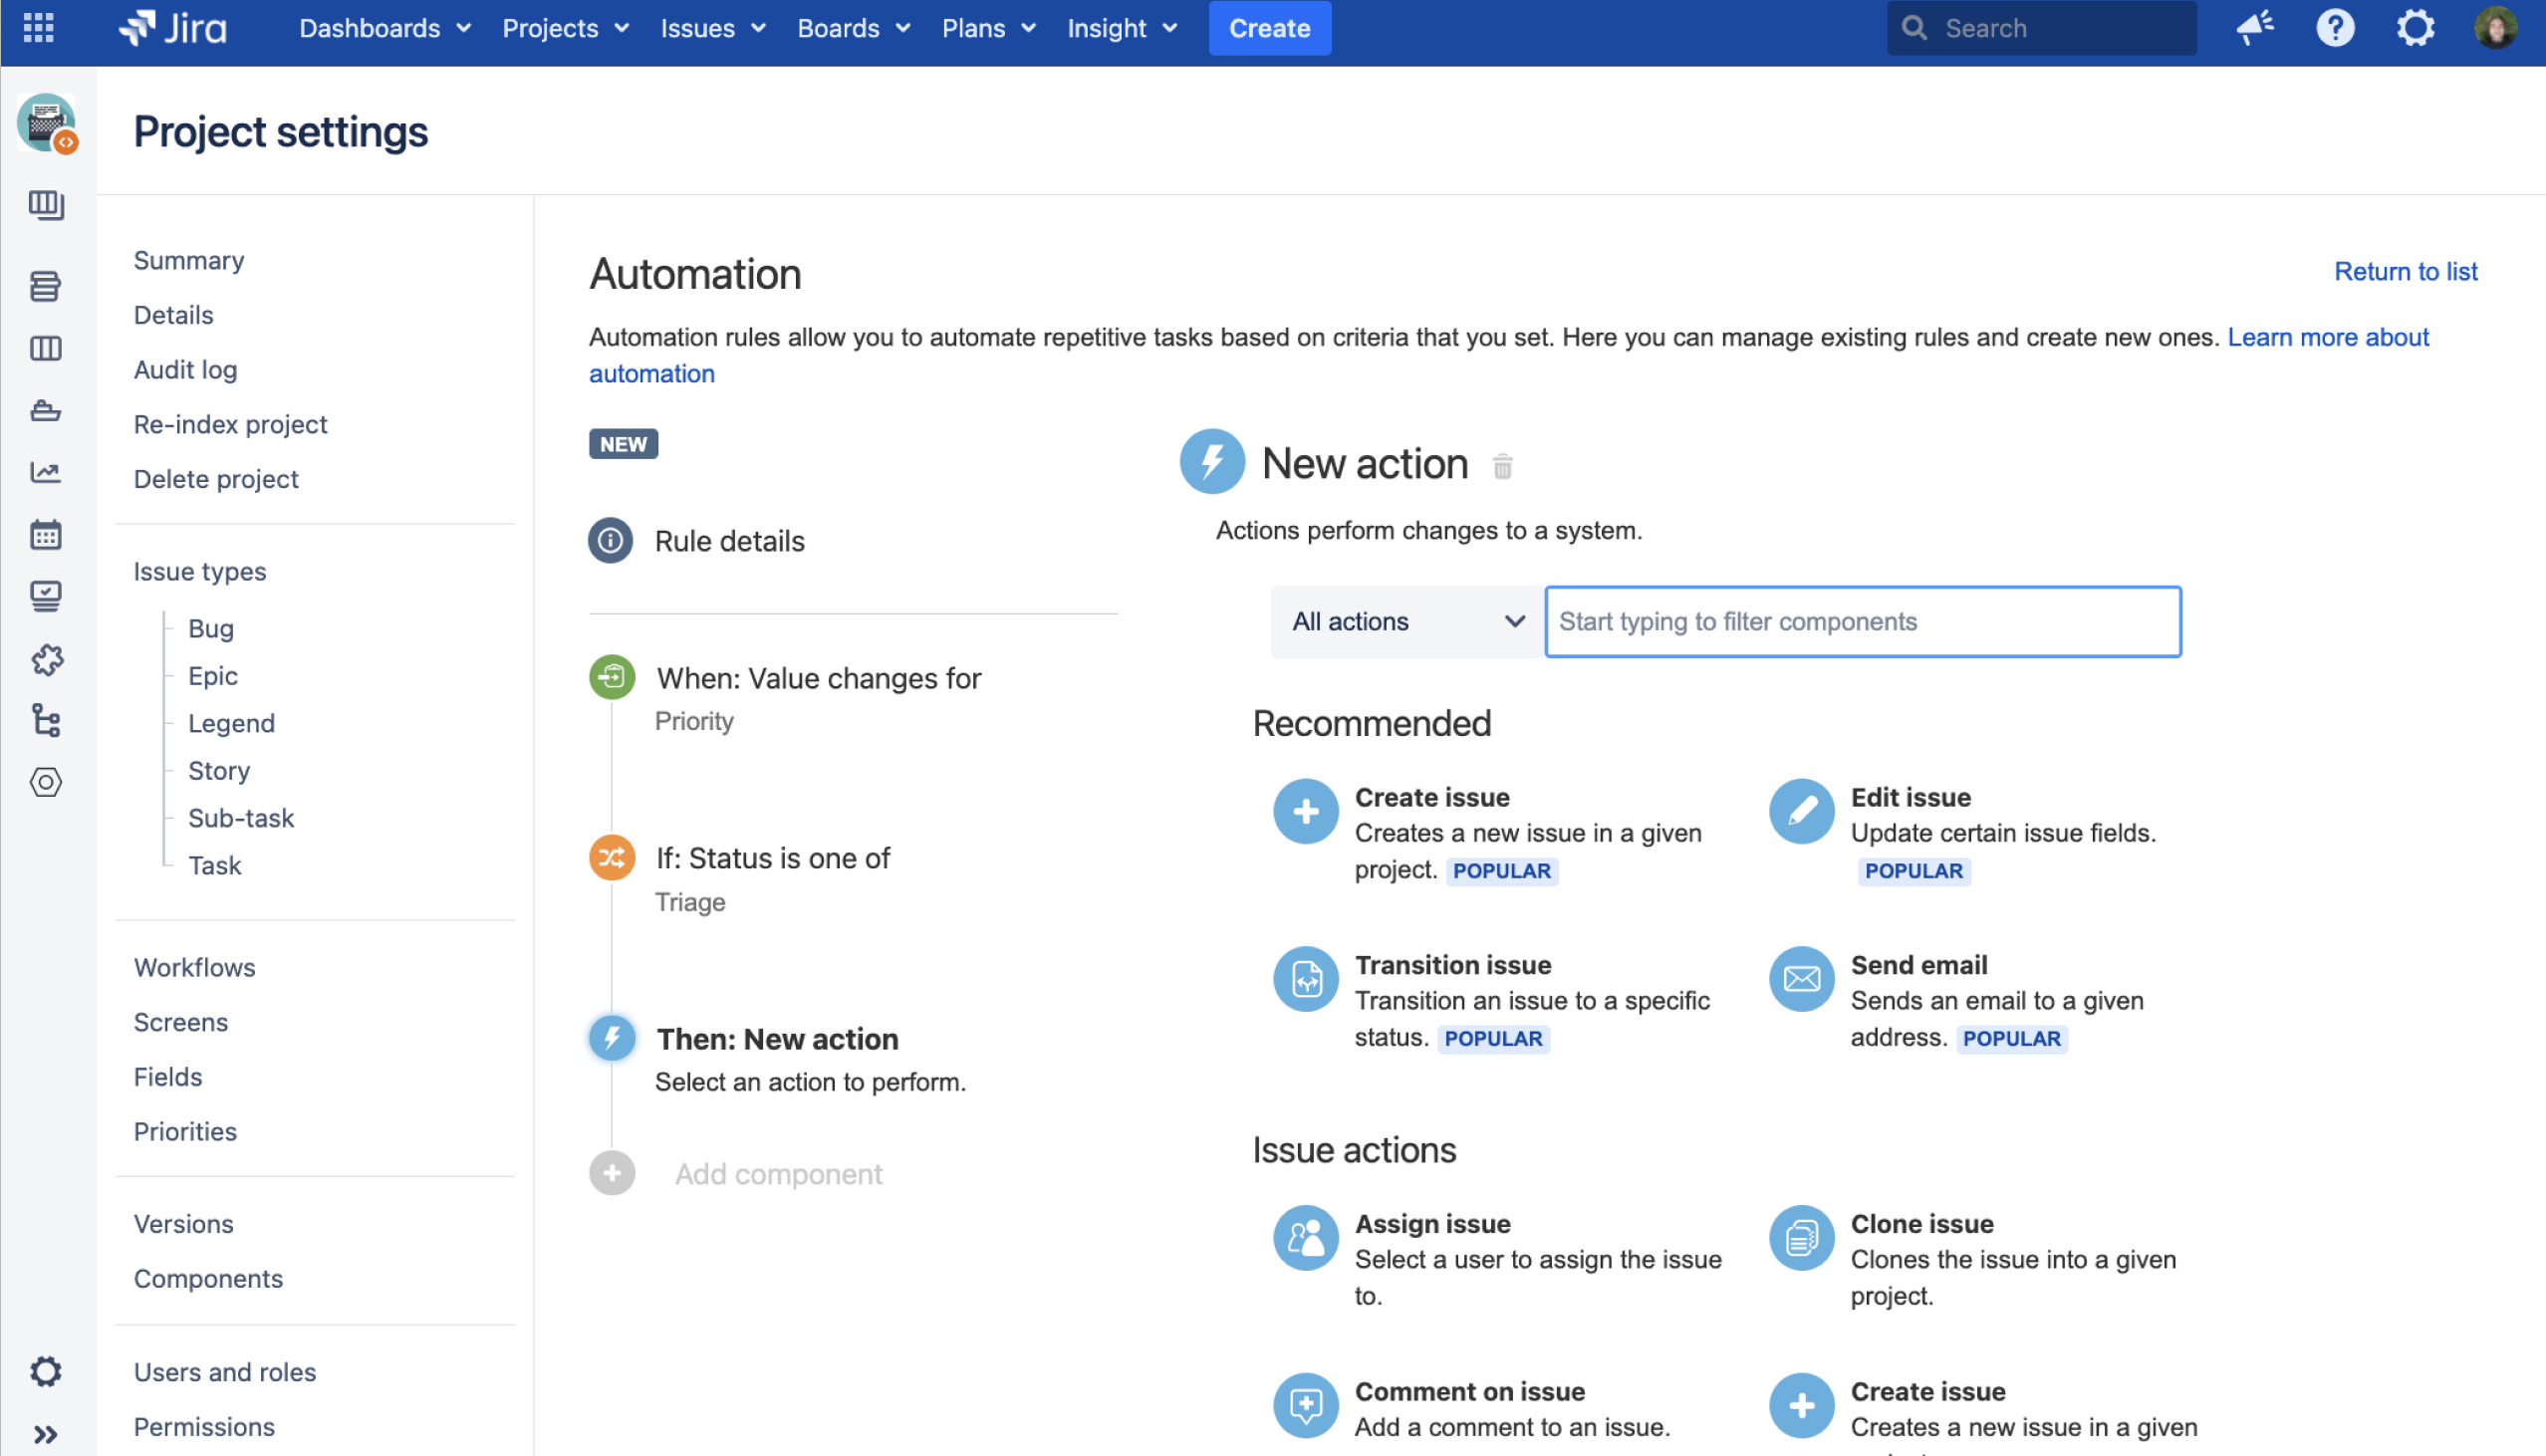This screenshot has height=1456, width=2546.
Task: Select the Workflows settings item
Action: pyautogui.click(x=195, y=967)
